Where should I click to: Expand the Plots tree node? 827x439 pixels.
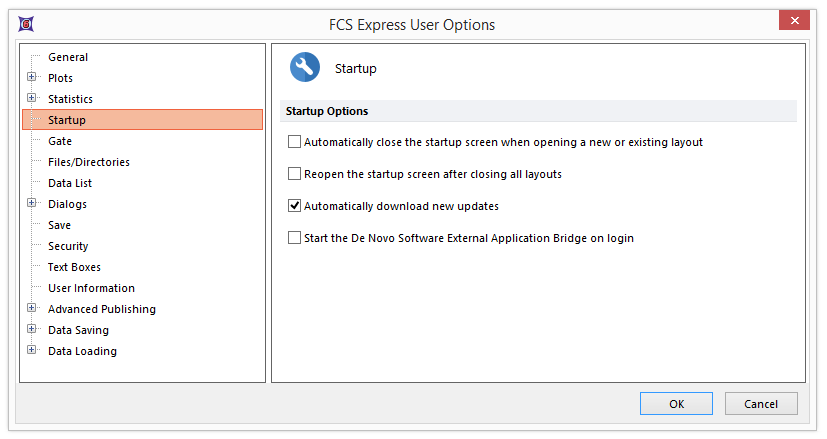point(32,77)
